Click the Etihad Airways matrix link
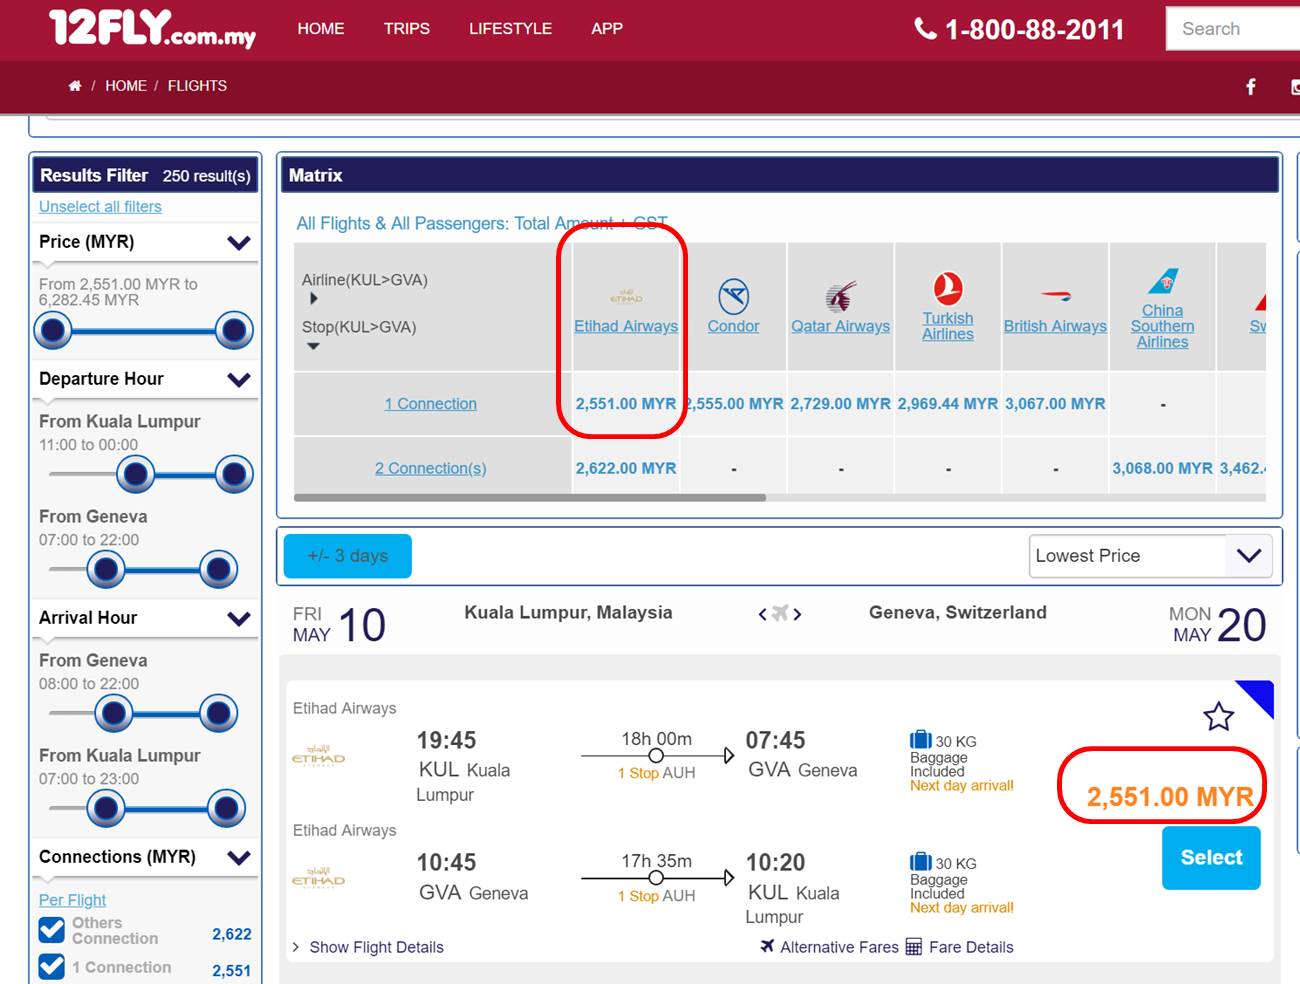This screenshot has width=1300, height=984. [626, 326]
